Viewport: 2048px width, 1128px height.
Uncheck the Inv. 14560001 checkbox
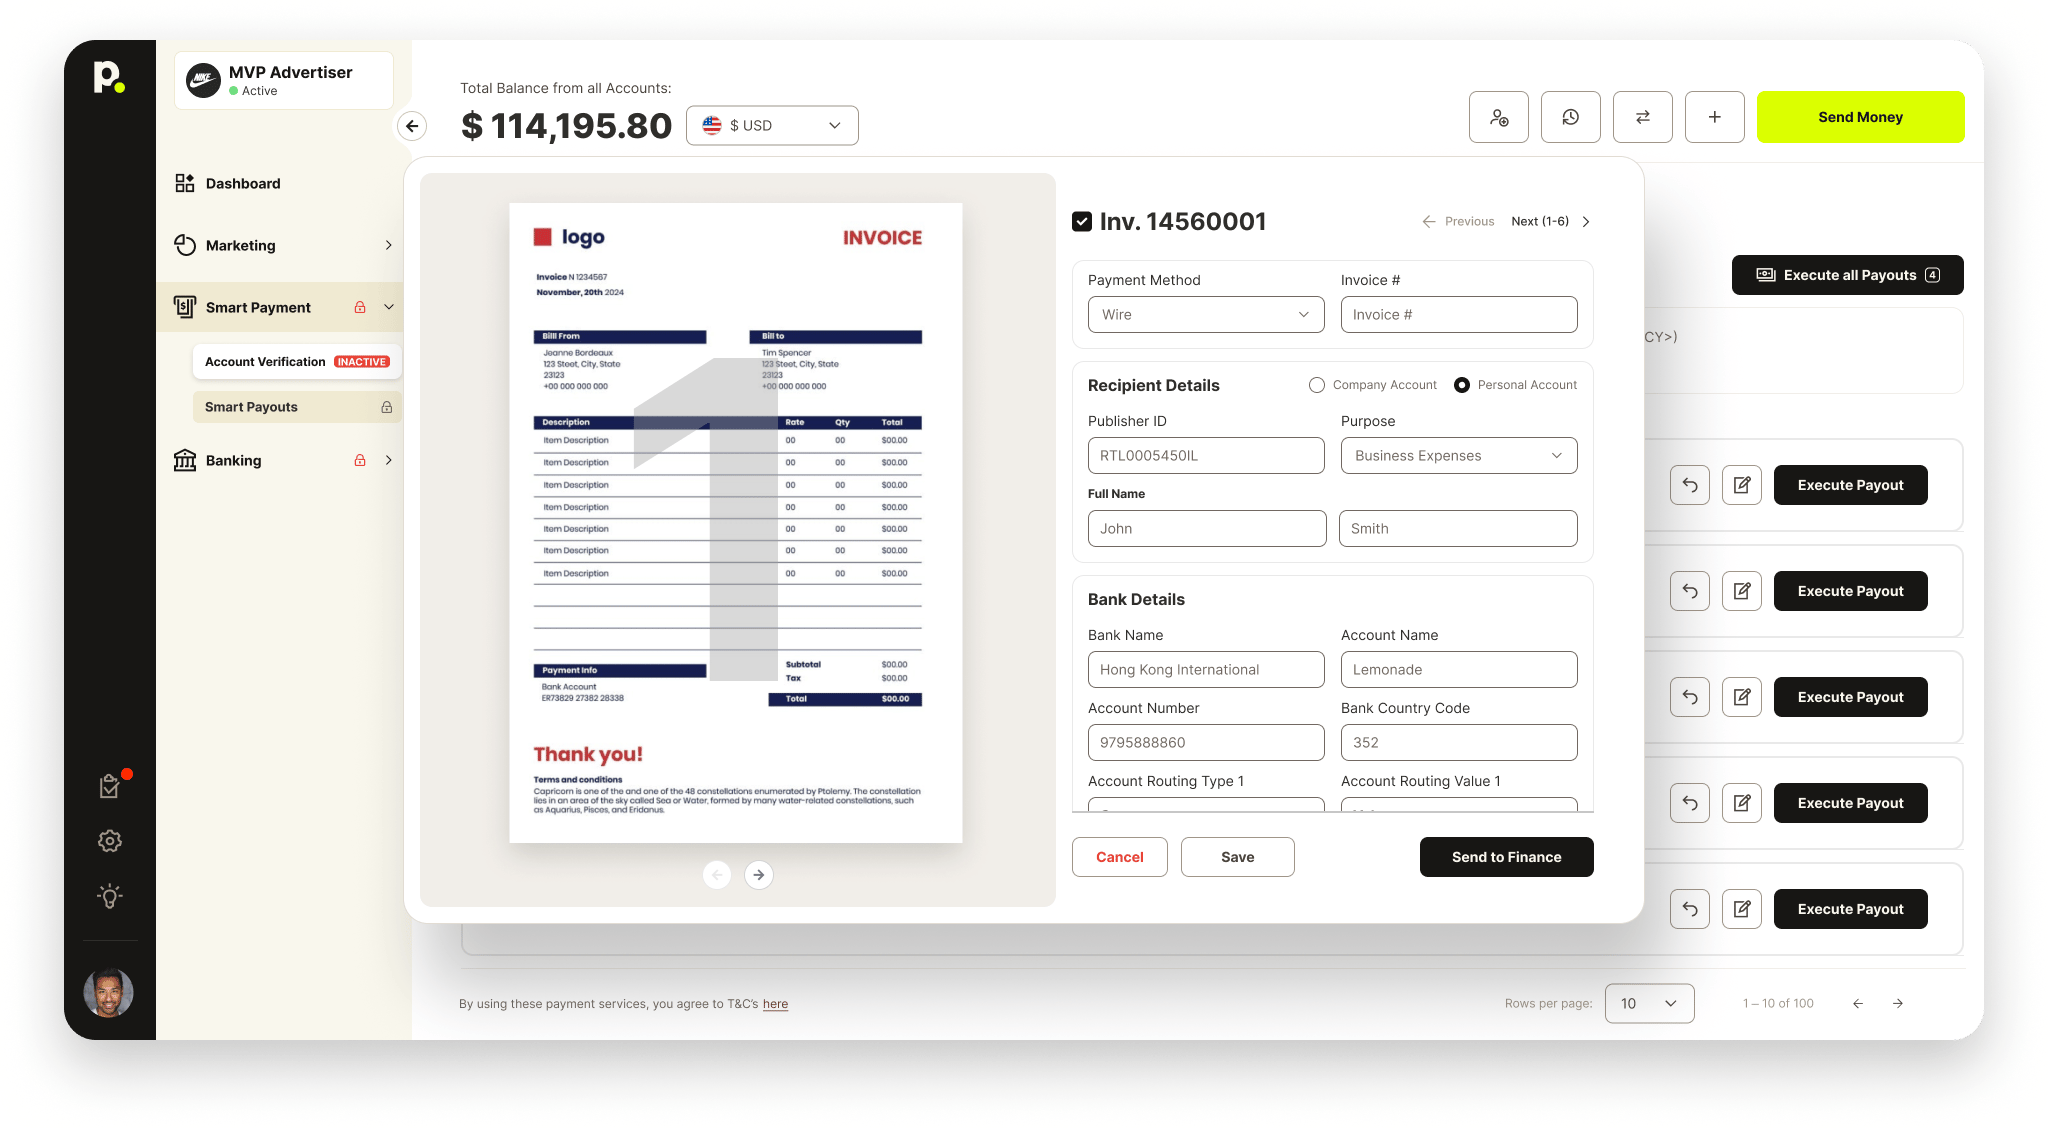coord(1082,221)
